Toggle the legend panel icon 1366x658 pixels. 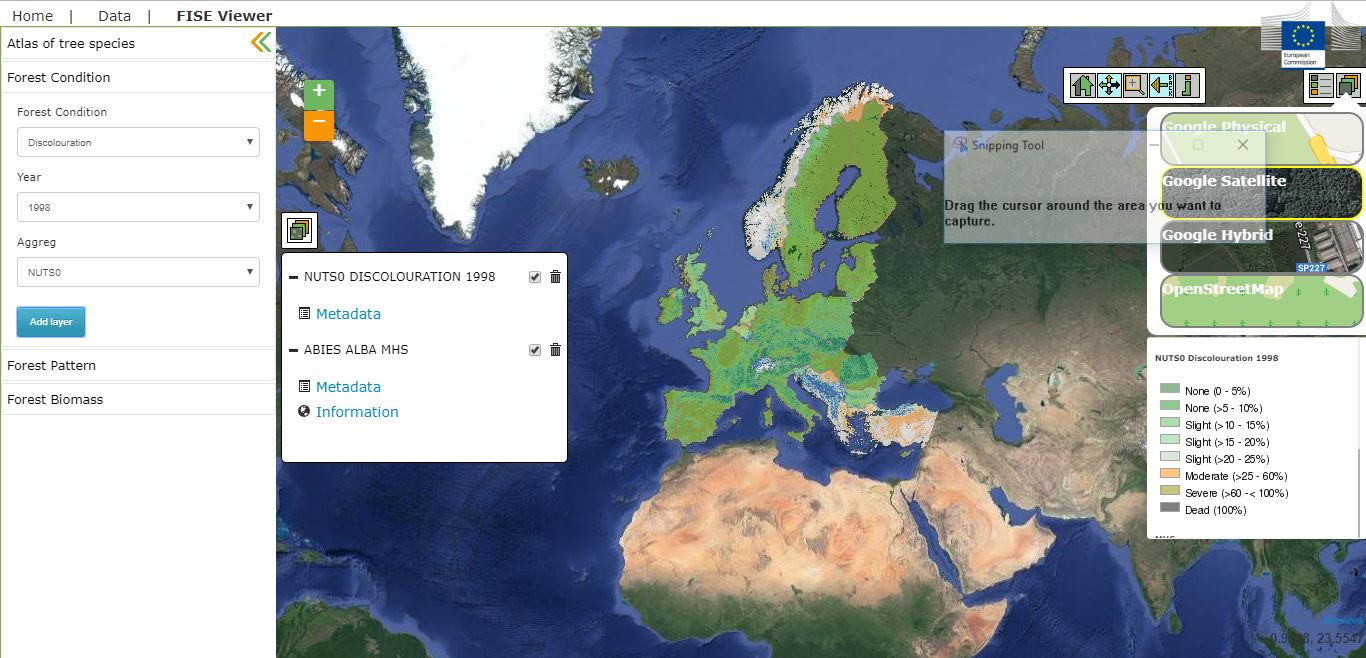[x=1321, y=86]
